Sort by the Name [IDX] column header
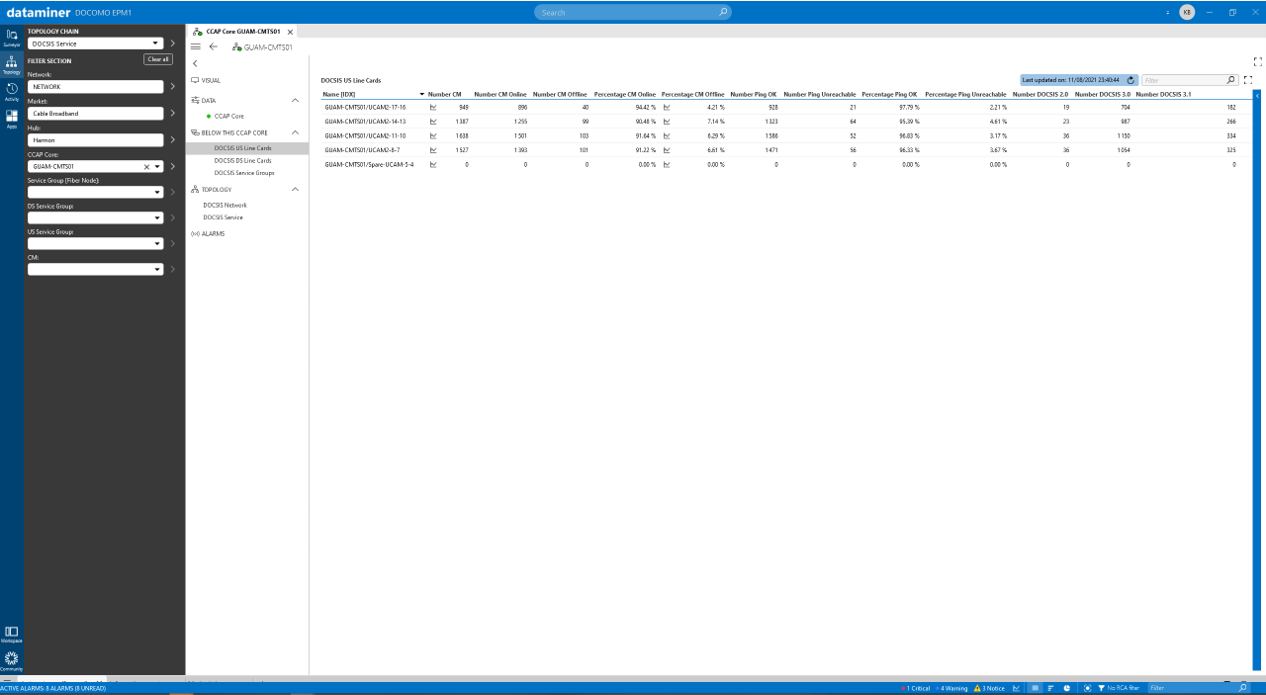The image size is (1266, 695). point(339,94)
